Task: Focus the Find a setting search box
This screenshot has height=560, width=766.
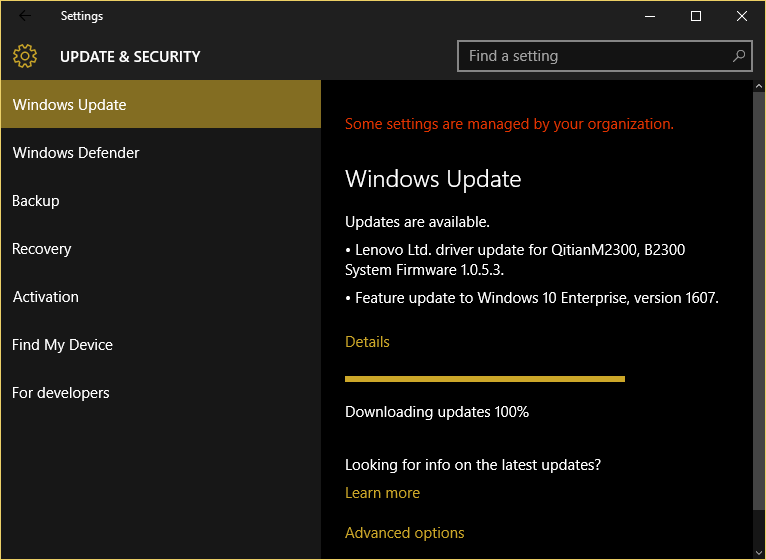Action: 595,56
